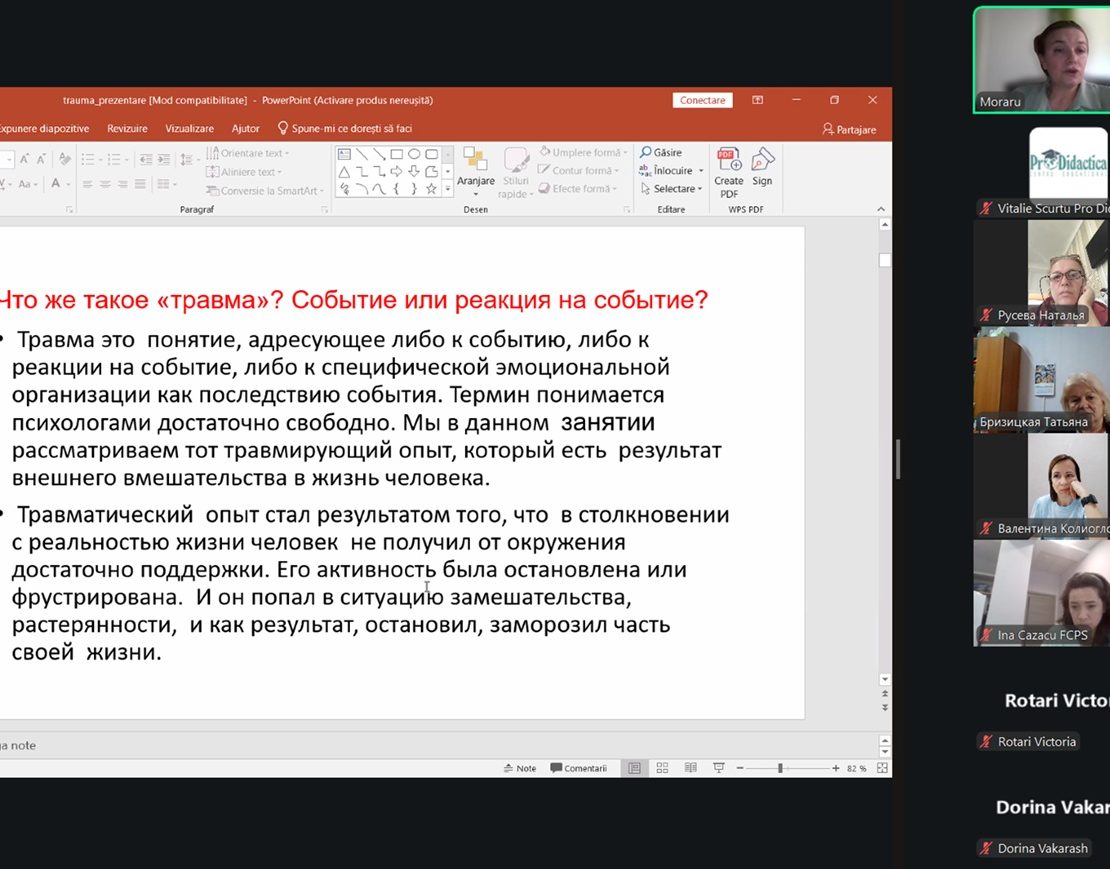This screenshot has height=869, width=1110.
Task: Click fit slide to window icon
Action: 882,768
